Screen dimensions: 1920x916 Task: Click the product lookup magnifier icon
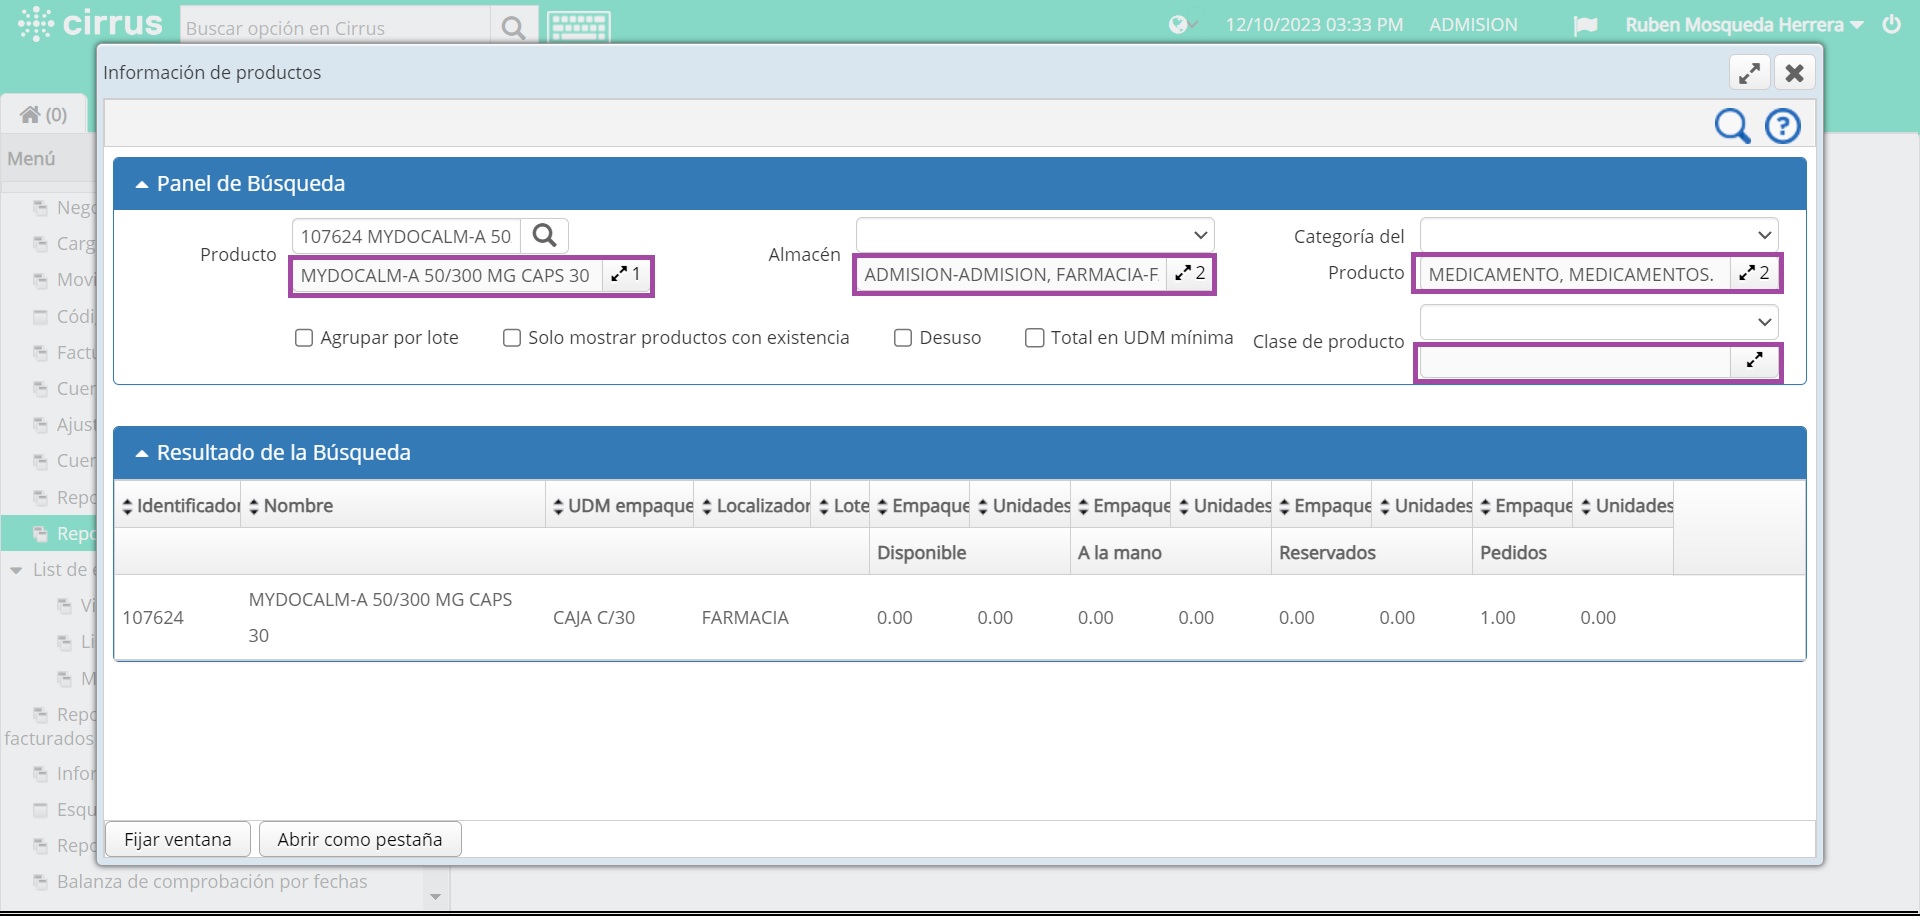point(544,236)
